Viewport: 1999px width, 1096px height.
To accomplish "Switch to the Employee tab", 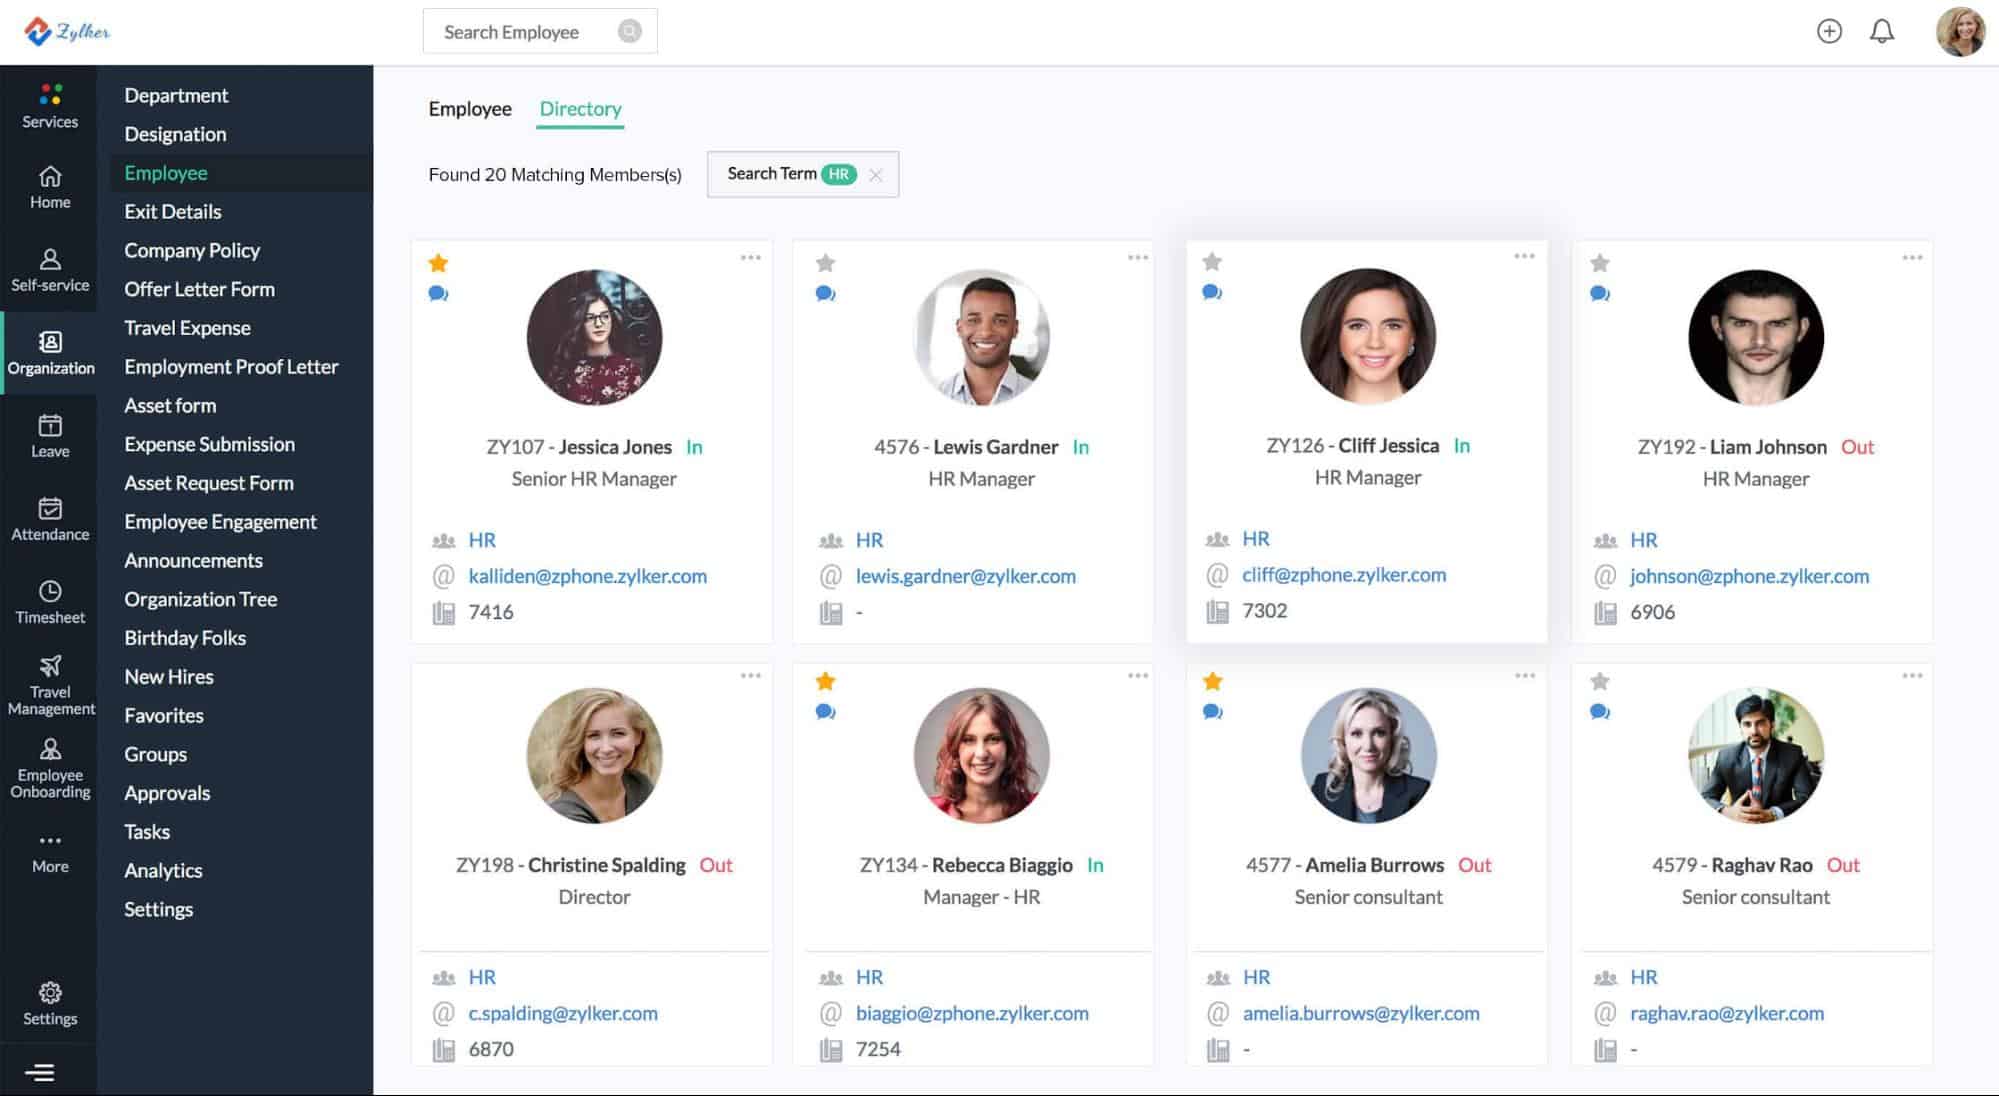I will (470, 108).
